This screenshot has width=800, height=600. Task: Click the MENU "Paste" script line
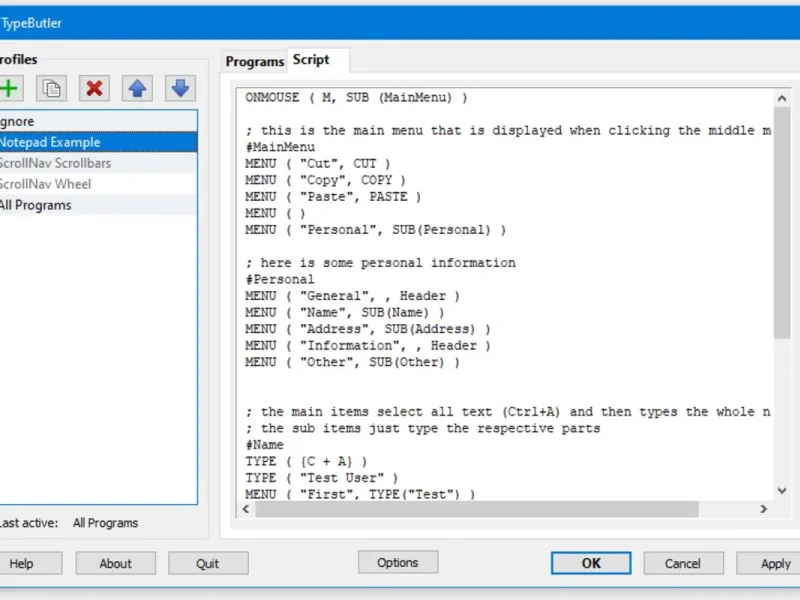333,197
